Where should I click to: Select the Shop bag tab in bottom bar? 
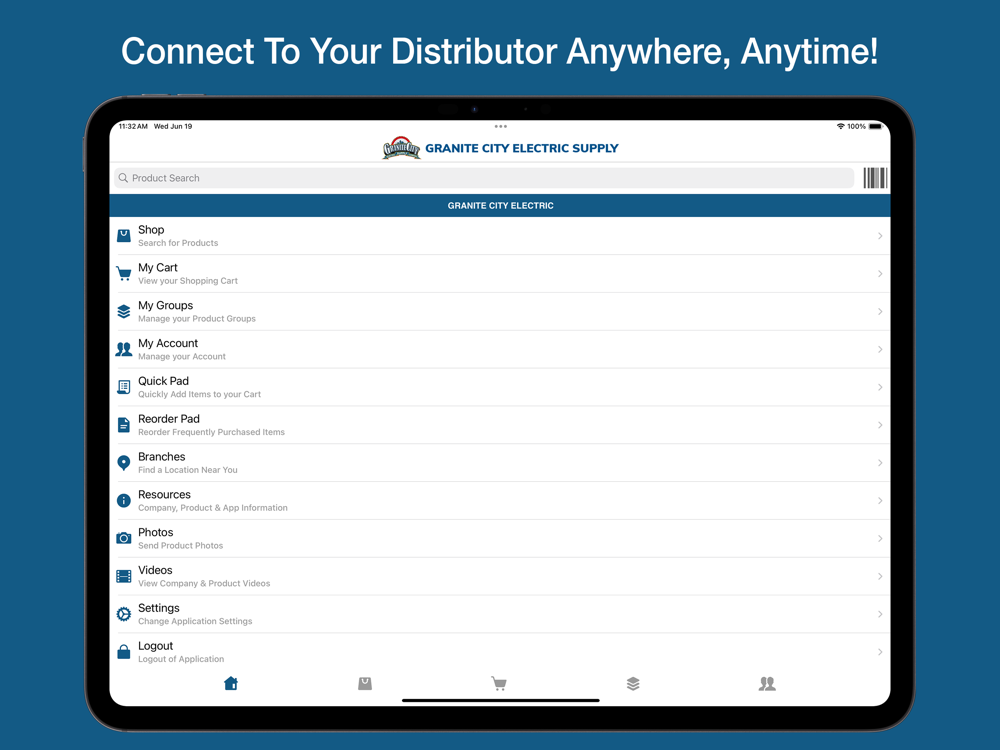tap(365, 684)
